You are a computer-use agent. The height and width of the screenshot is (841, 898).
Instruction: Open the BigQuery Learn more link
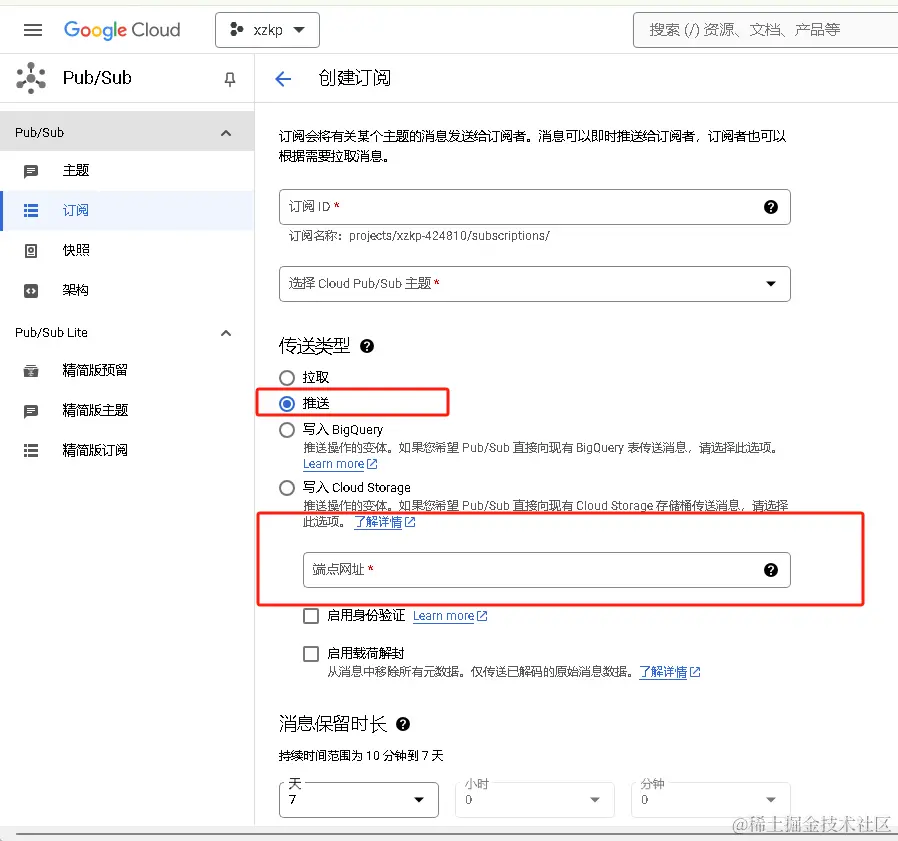(x=340, y=464)
